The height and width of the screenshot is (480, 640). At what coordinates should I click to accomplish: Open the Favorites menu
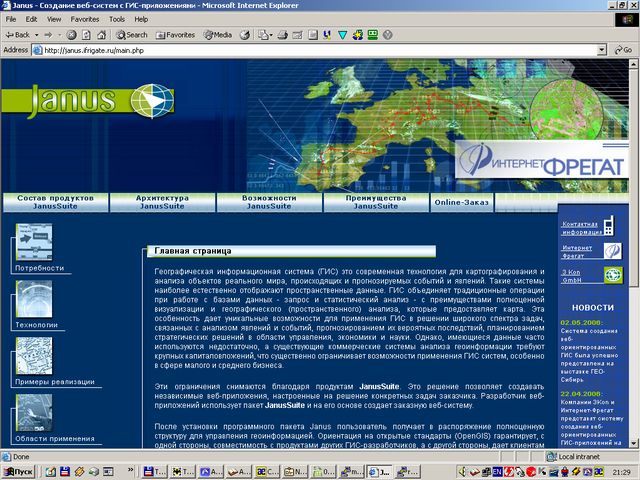[x=85, y=19]
